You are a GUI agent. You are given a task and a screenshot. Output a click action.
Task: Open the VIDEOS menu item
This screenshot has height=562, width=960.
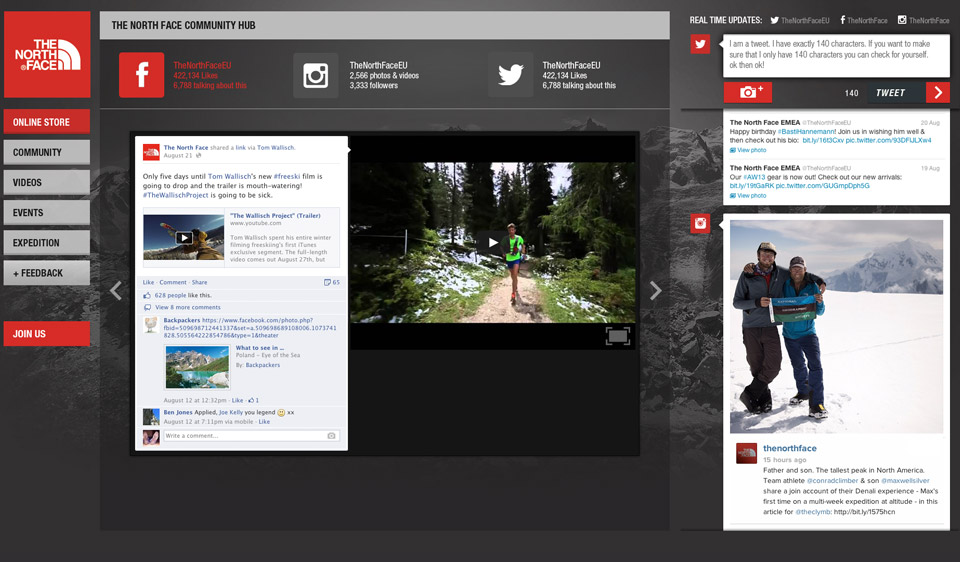tap(47, 182)
